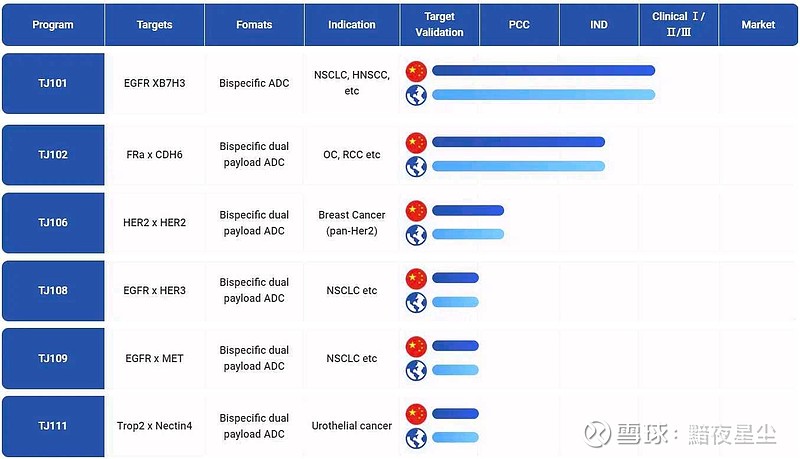Click the globe icon in TJ101 row
Viewport: 800px width, 459px height.
416,95
